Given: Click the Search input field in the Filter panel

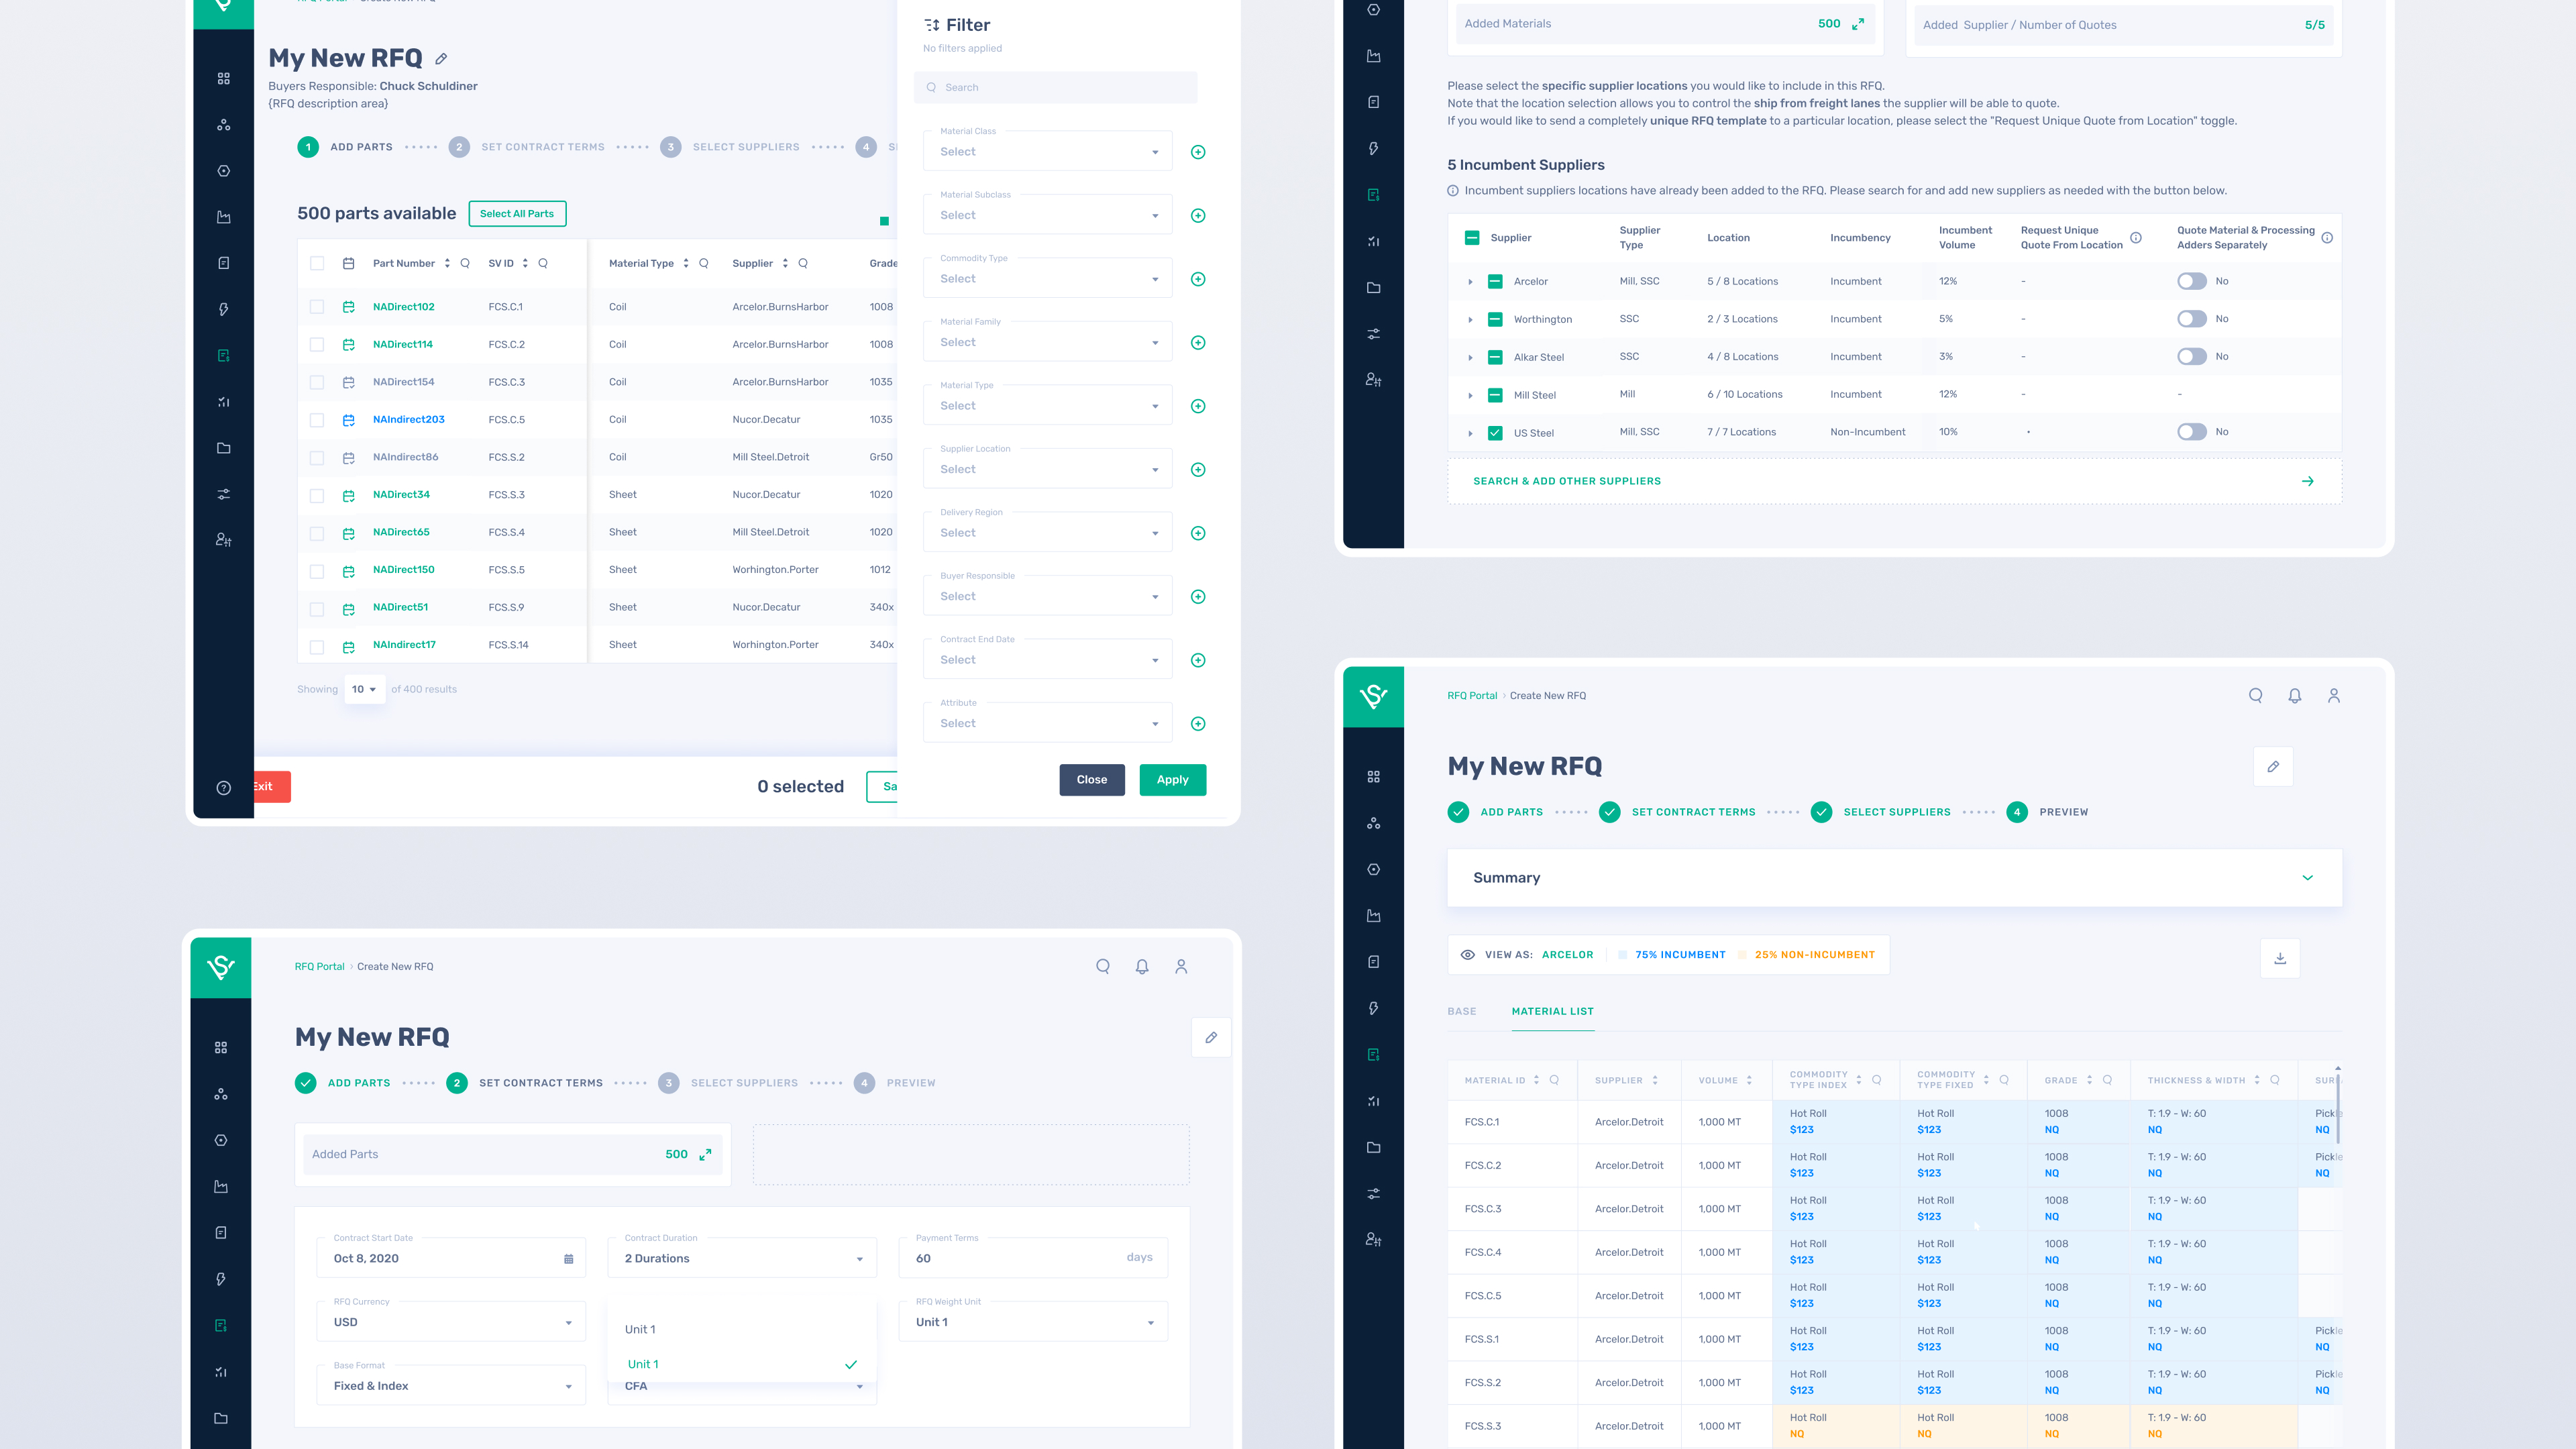Looking at the screenshot, I should [1054, 87].
